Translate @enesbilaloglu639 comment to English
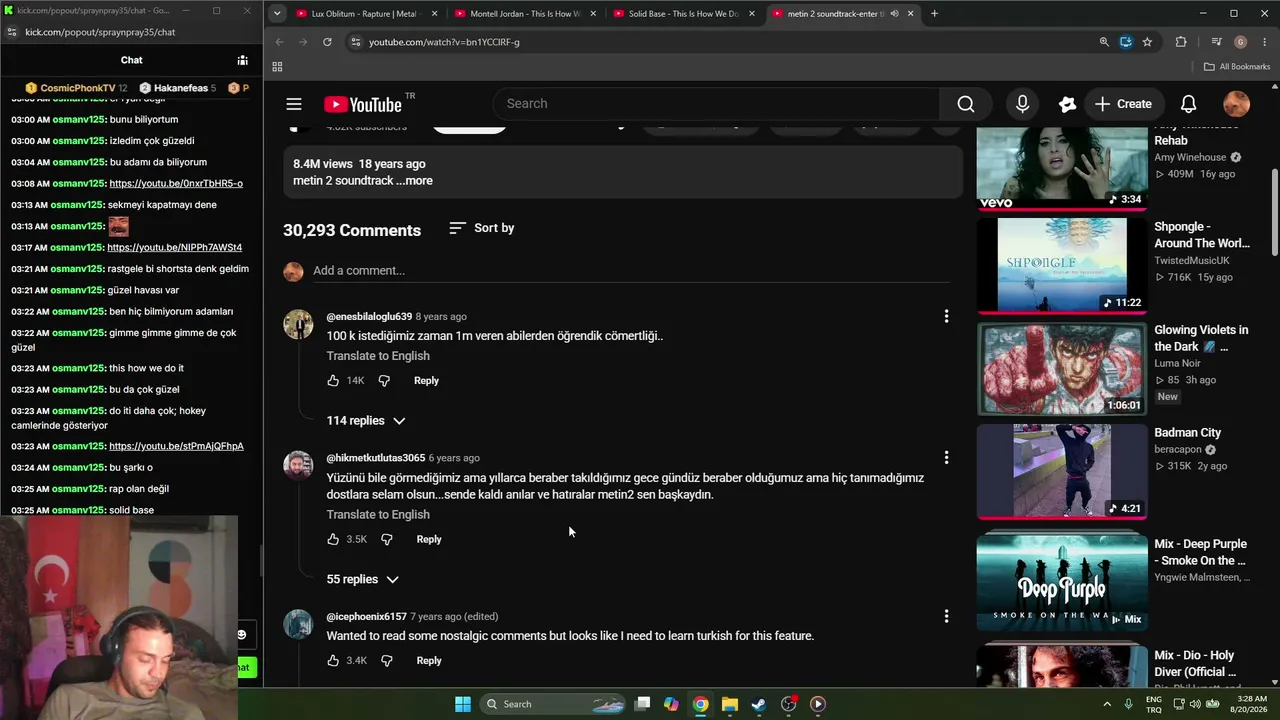The height and width of the screenshot is (720, 1280). coord(378,356)
